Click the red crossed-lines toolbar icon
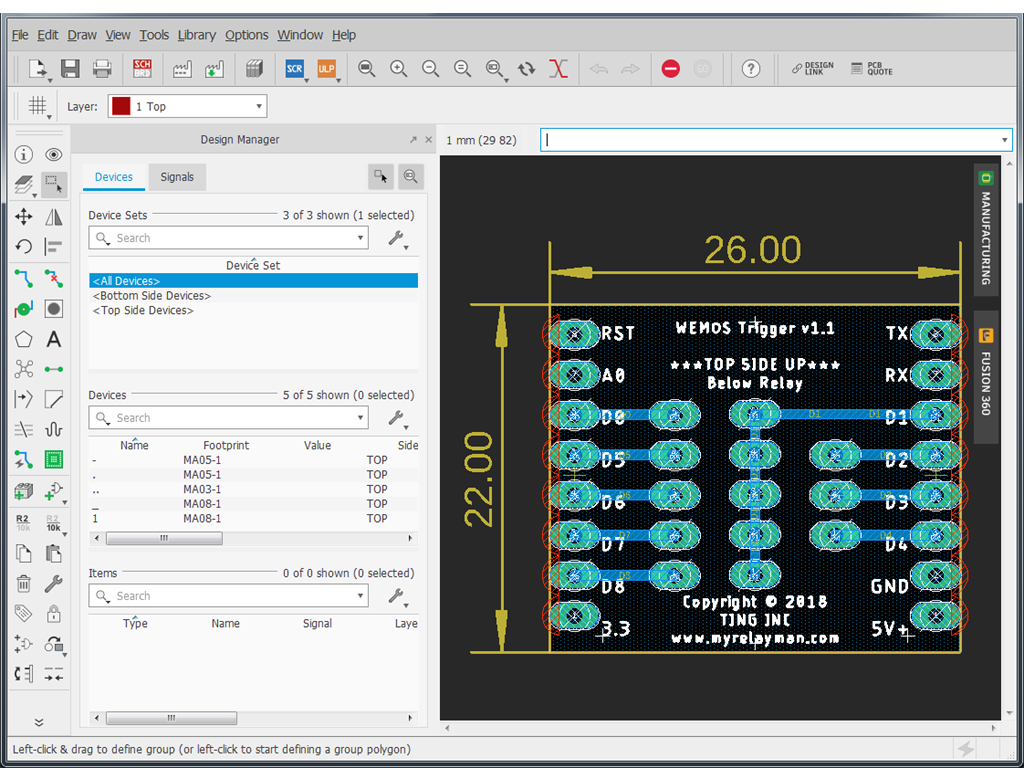Image resolution: width=1024 pixels, height=768 pixels. pyautogui.click(x=558, y=69)
